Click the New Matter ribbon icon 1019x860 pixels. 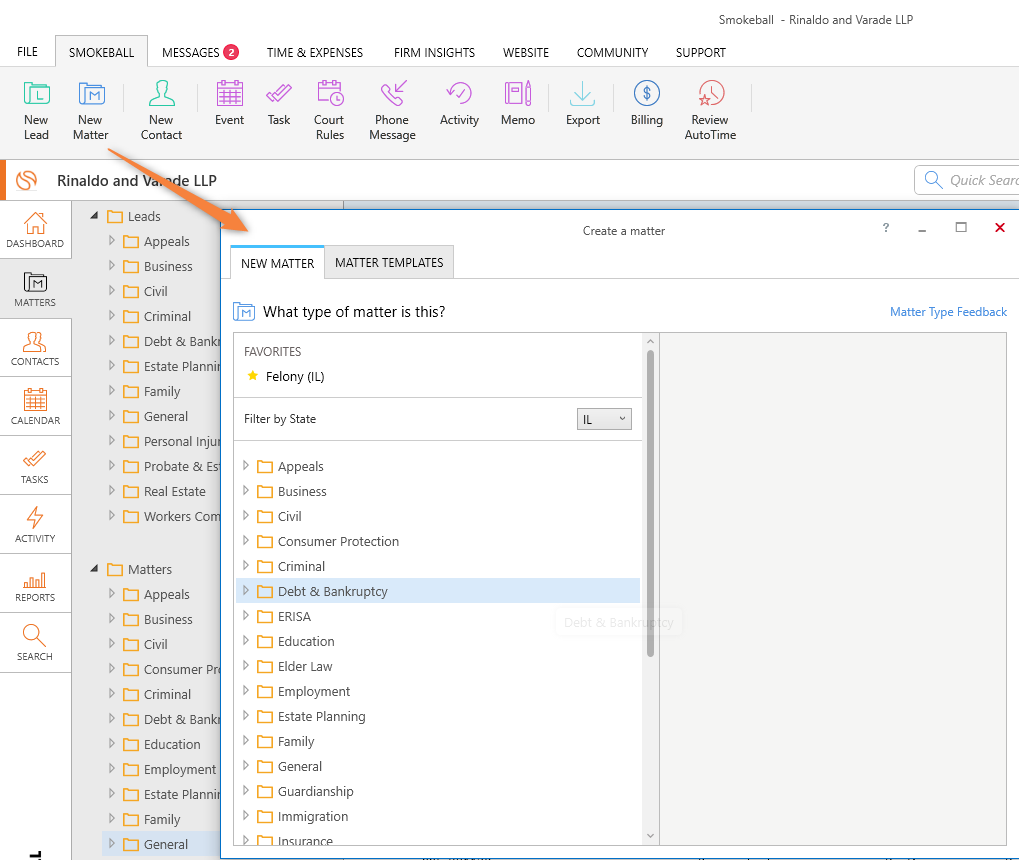pyautogui.click(x=90, y=110)
